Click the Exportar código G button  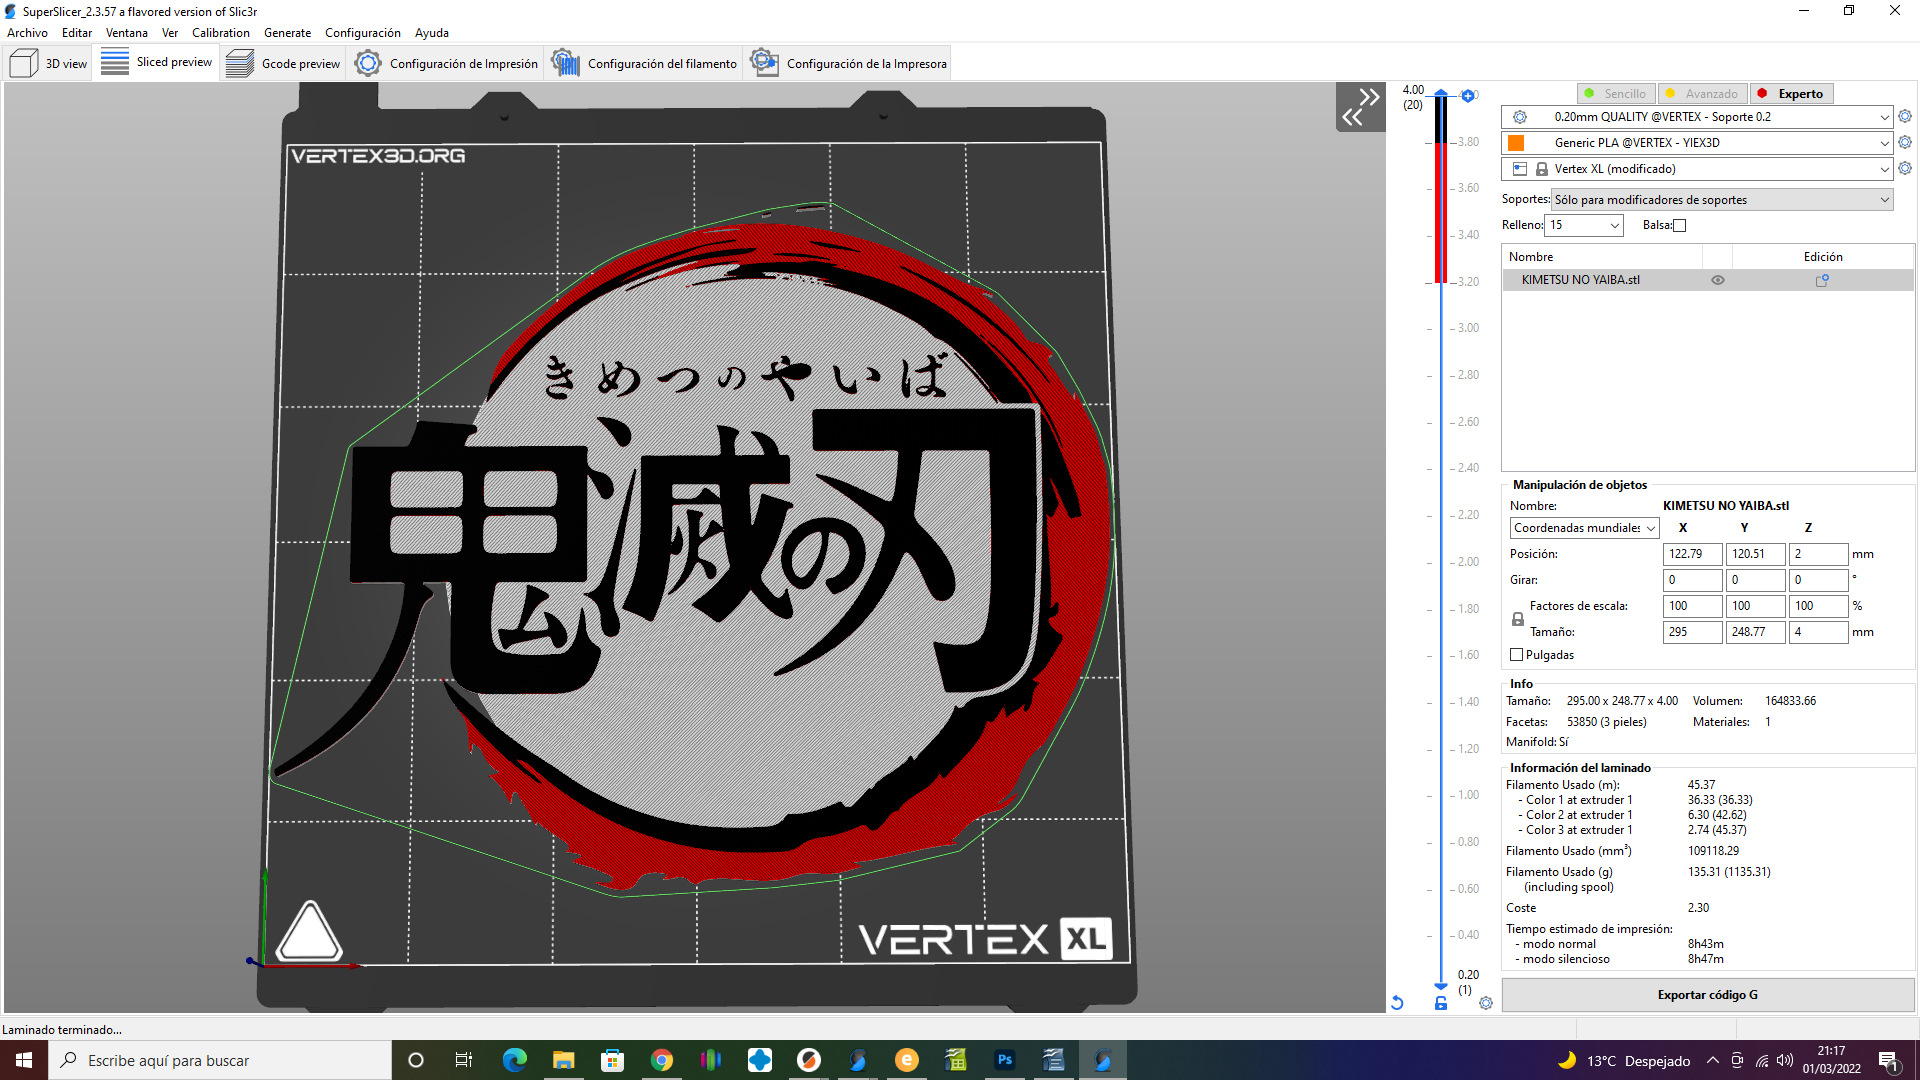1707,994
